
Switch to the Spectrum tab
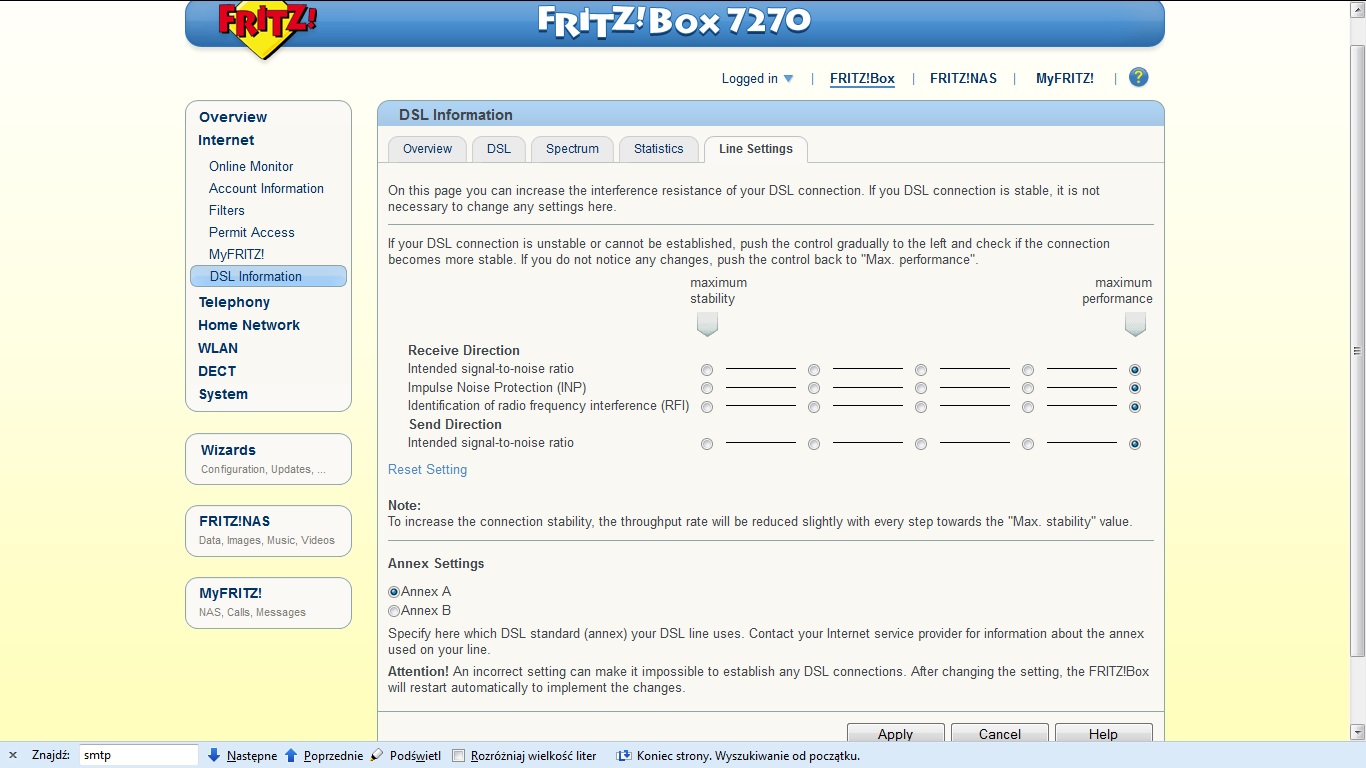tap(572, 149)
